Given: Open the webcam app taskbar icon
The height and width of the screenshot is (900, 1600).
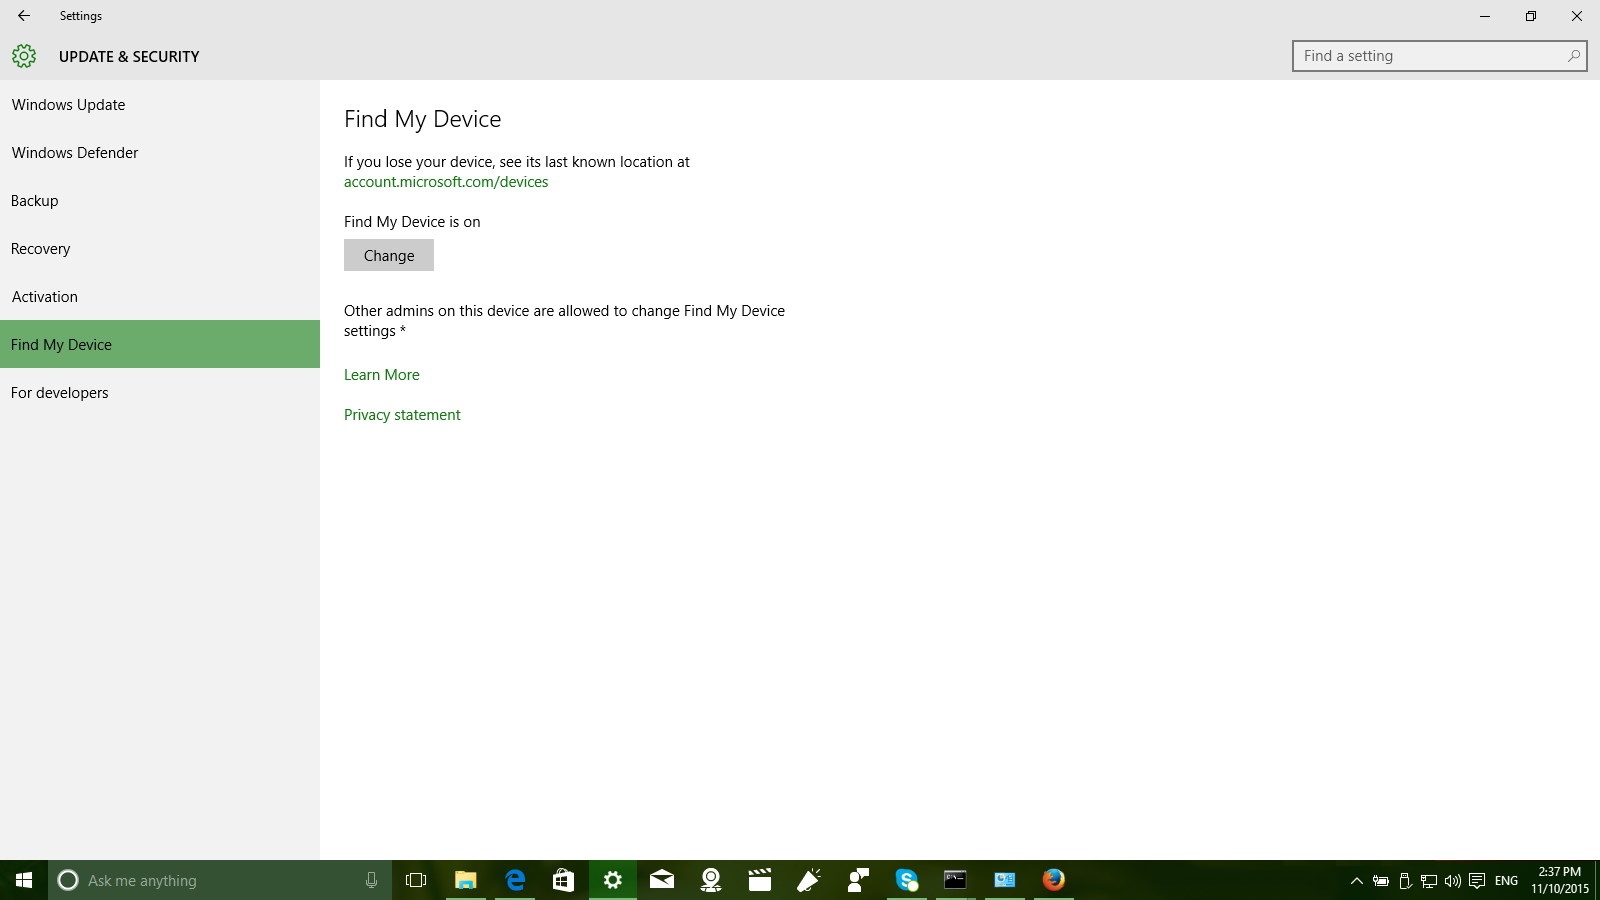Looking at the screenshot, I should tap(711, 880).
